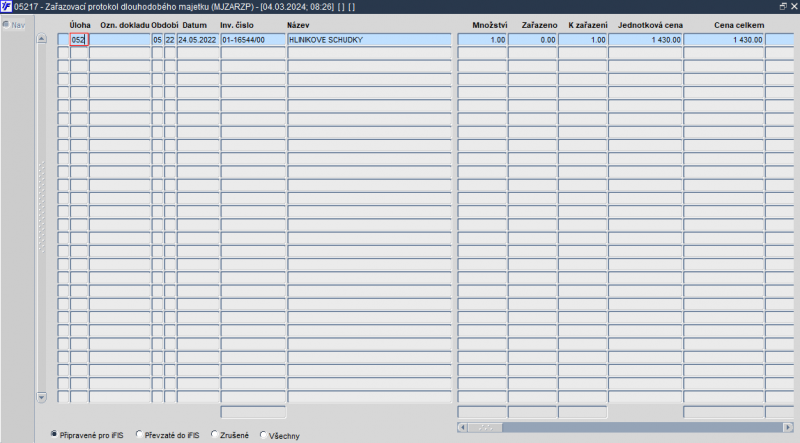Select the 'Převzaté do iFIS' radio button
800x443 pixels.
click(x=139, y=434)
